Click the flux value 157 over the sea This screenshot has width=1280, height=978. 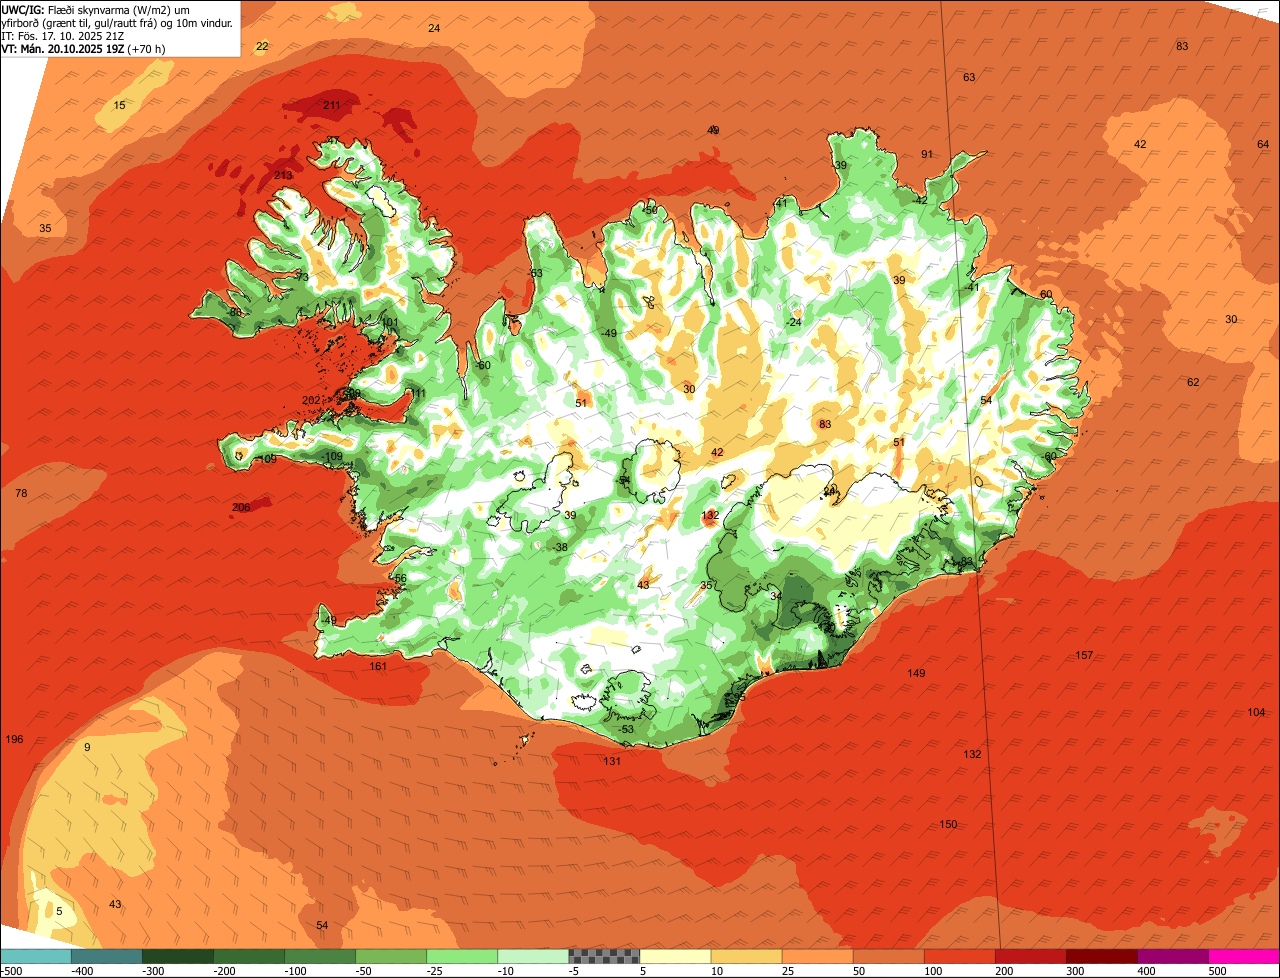pos(1084,656)
